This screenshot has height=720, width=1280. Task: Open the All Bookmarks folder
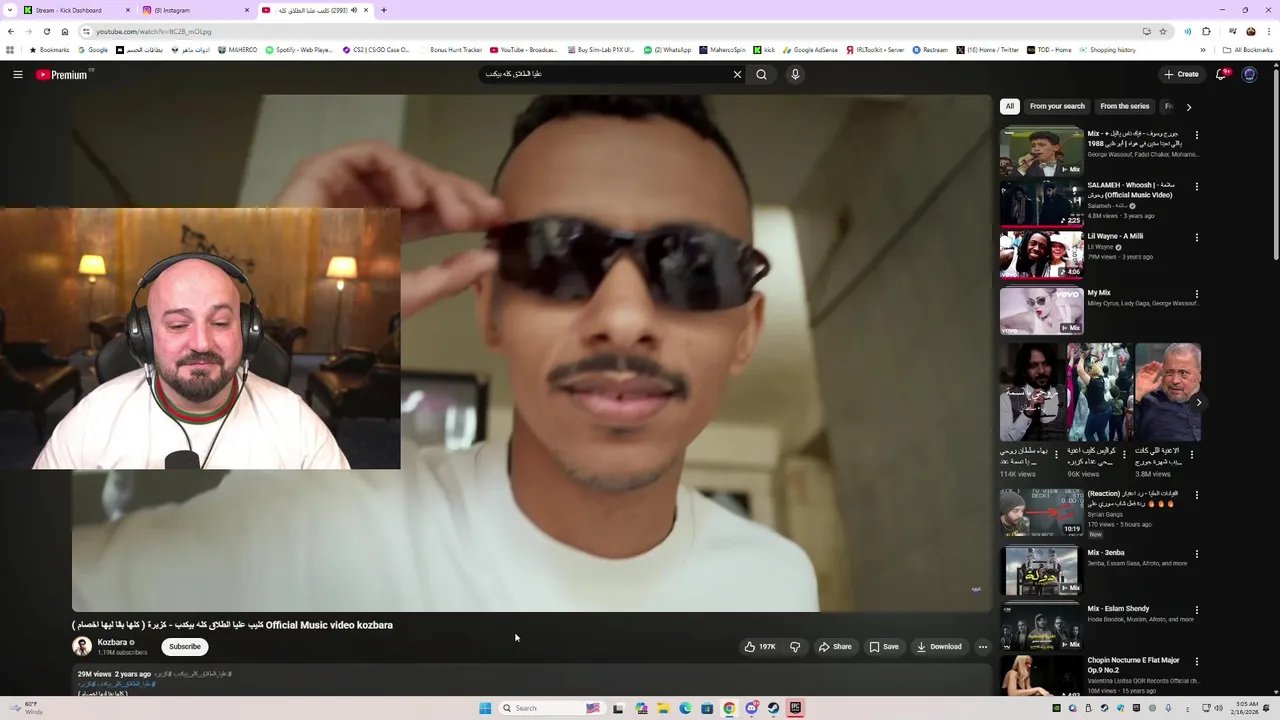1248,50
